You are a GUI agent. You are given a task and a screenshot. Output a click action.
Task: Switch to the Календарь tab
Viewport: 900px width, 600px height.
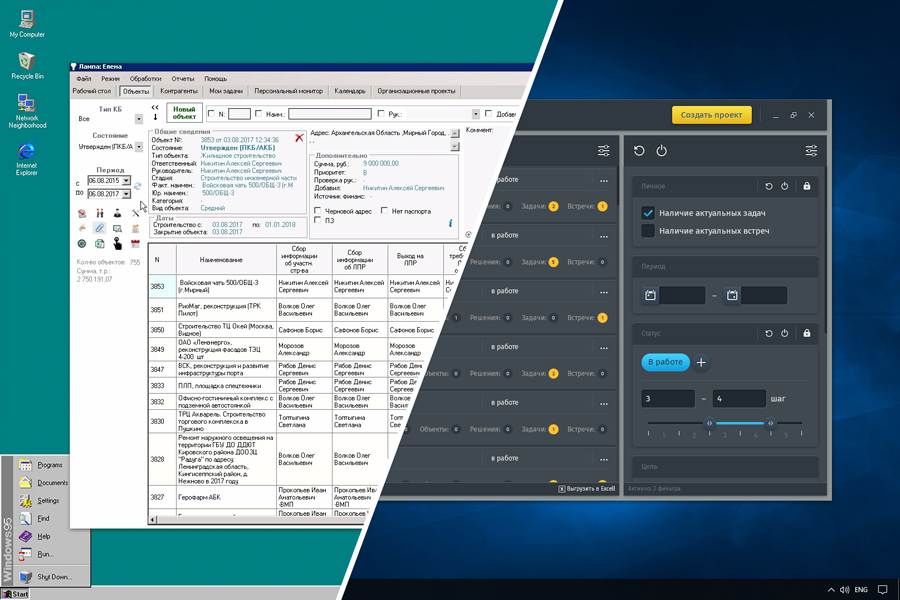pos(350,91)
